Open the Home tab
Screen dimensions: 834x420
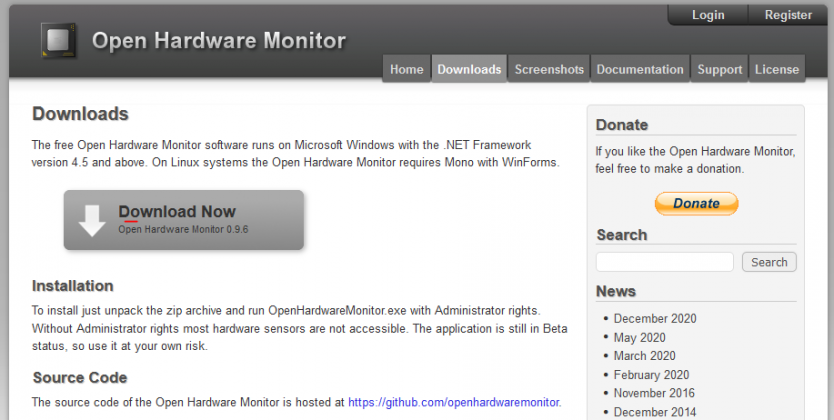tap(406, 69)
